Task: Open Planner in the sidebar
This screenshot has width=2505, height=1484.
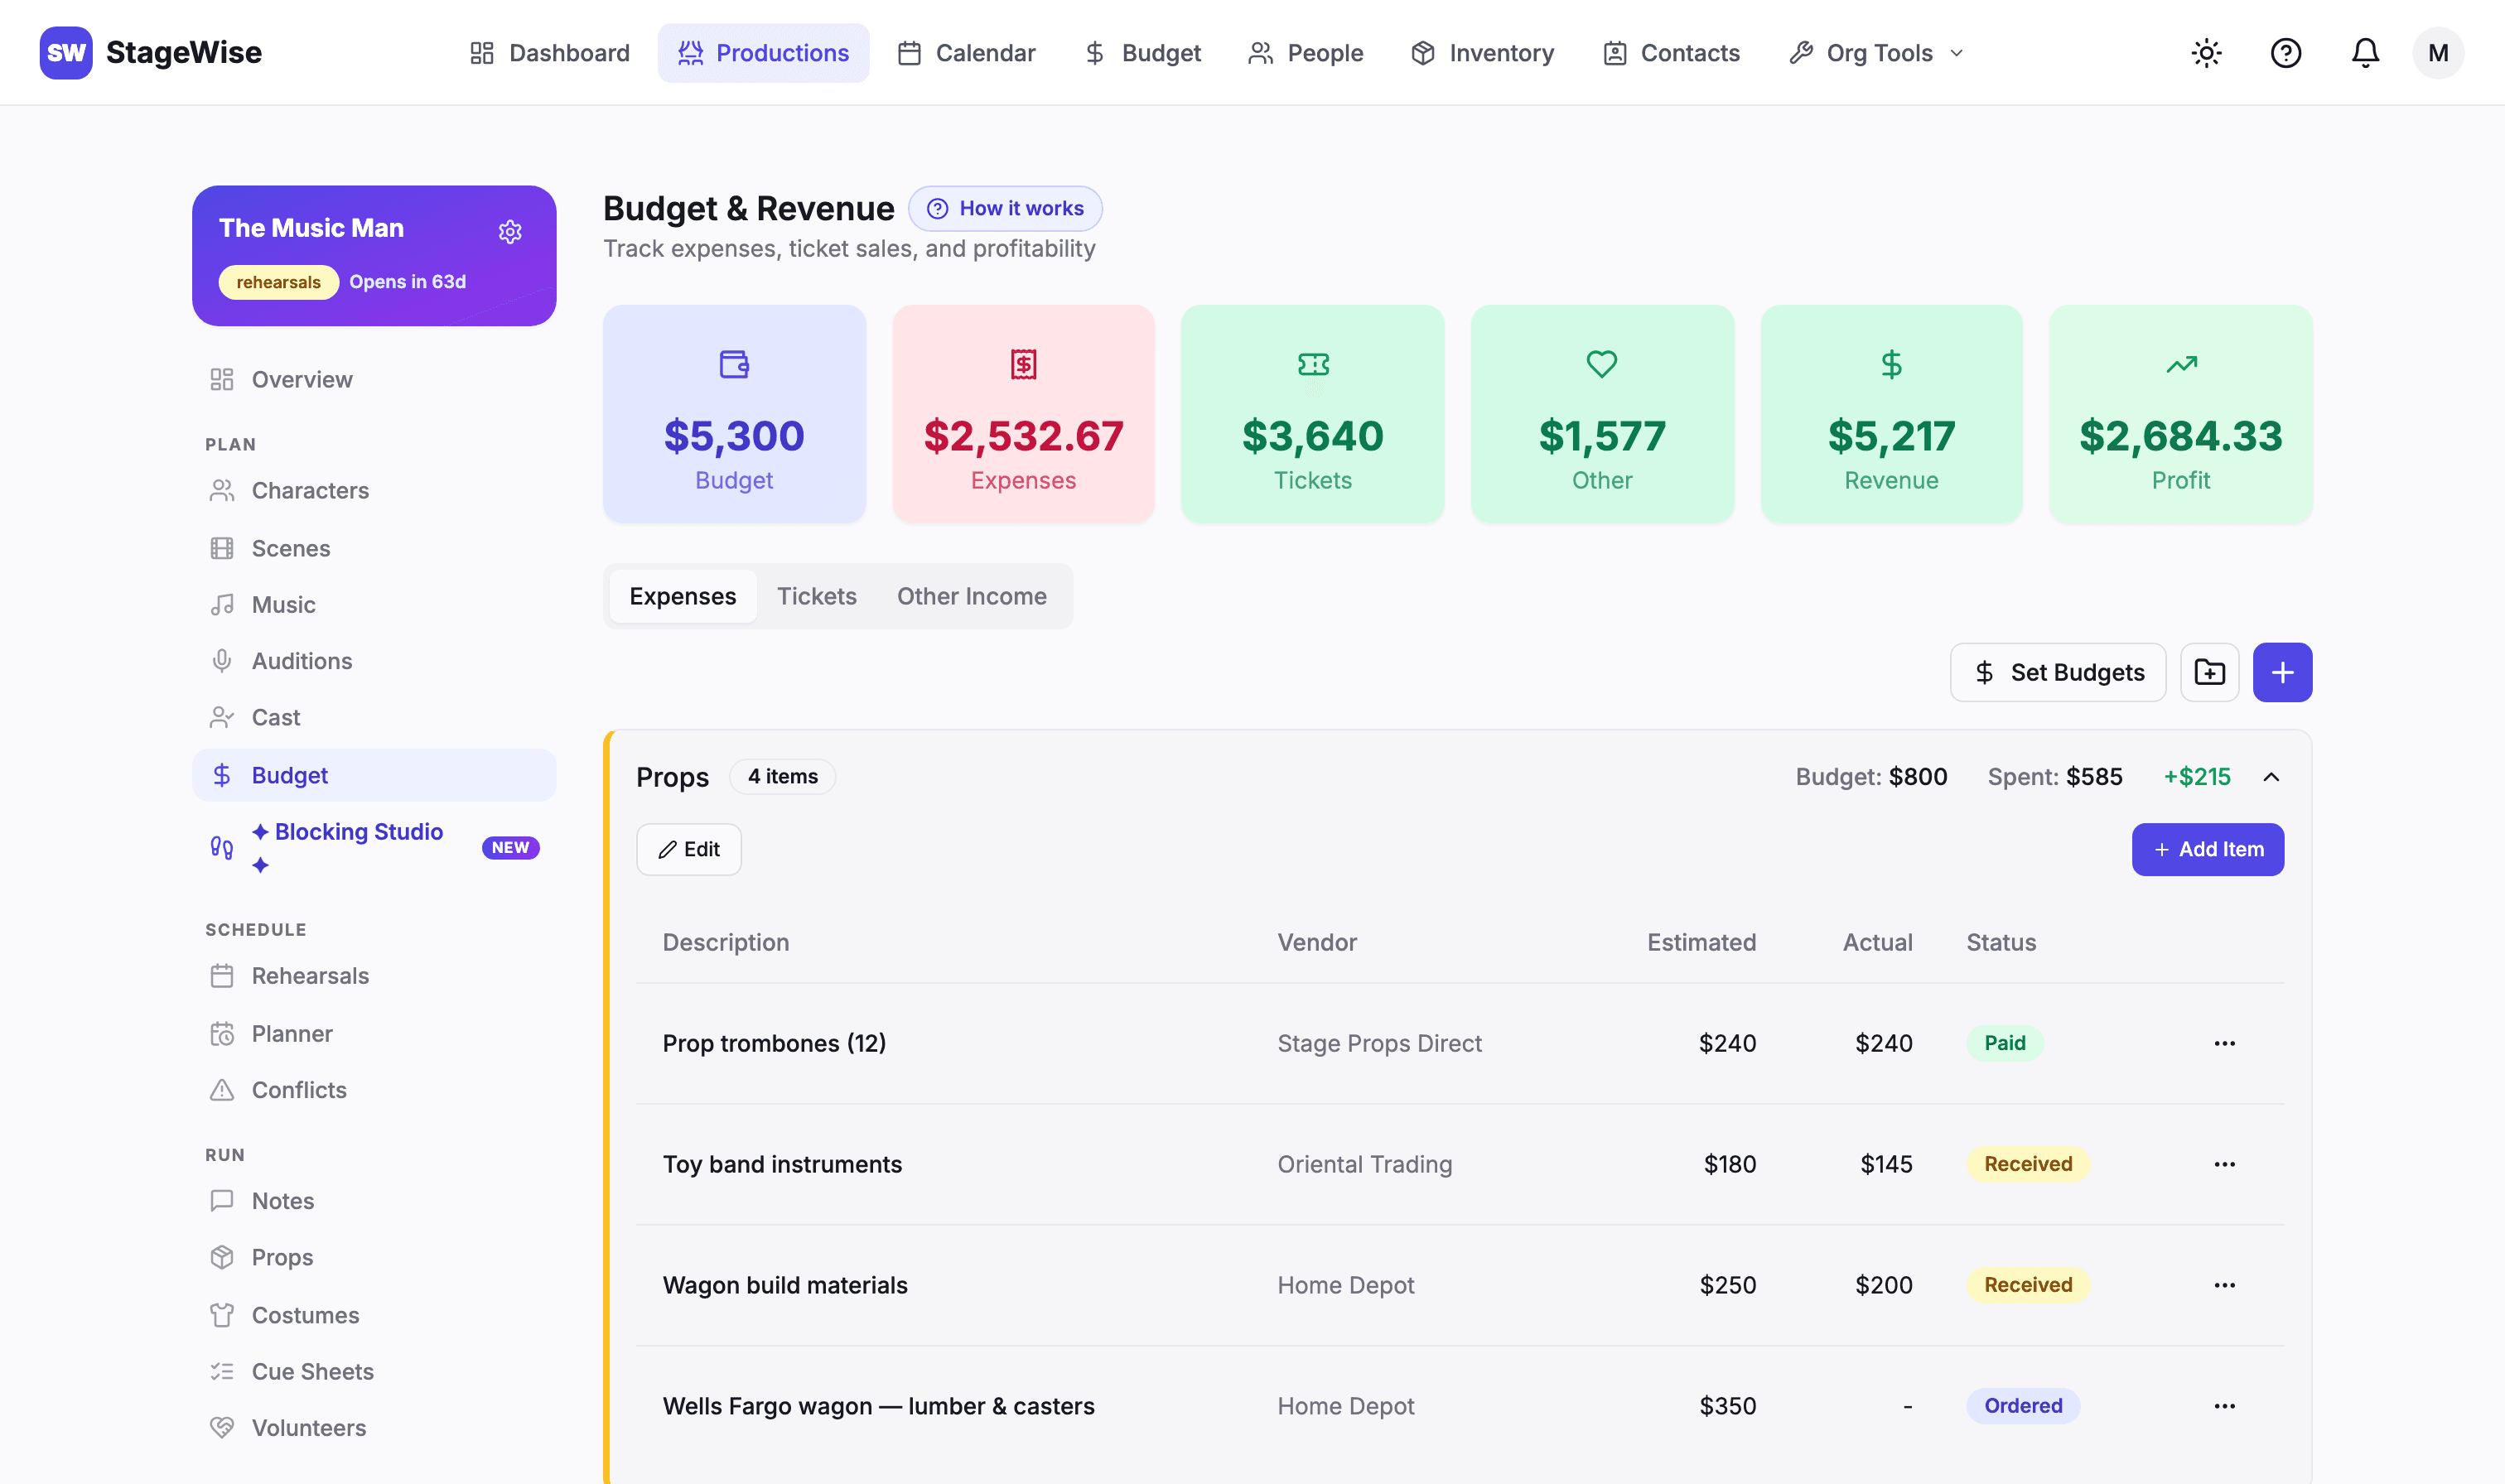Action: coord(374,1033)
